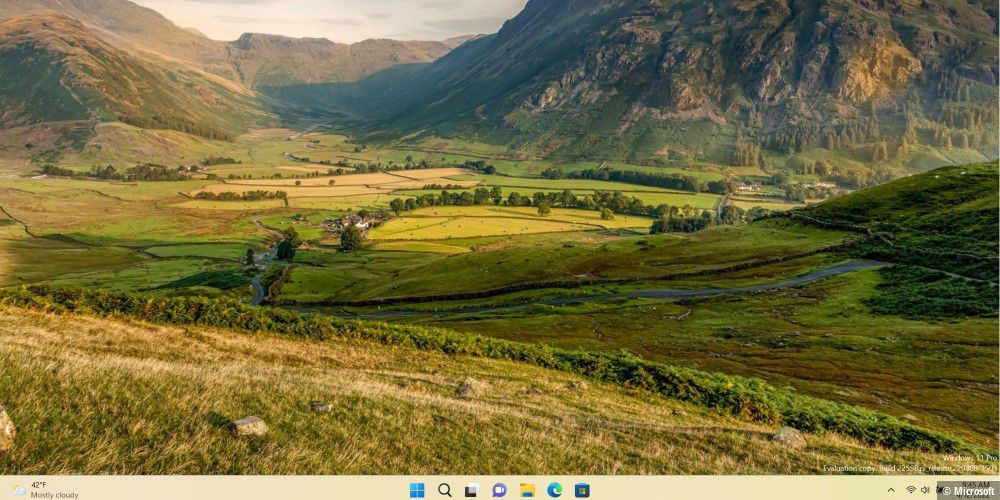1000x500 pixels.
Task: Open taskbar Search magnifier
Action: 445,490
